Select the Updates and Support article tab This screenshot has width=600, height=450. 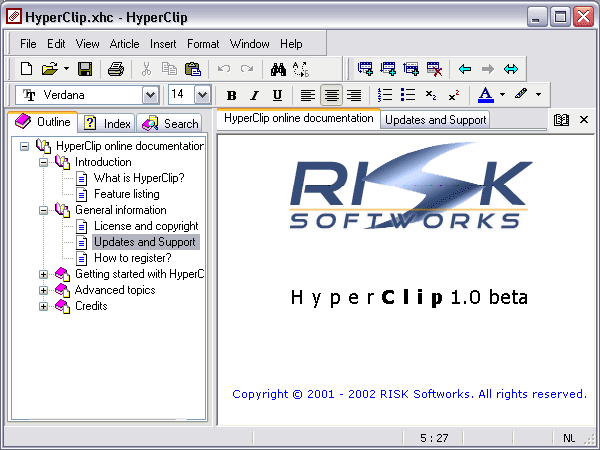point(435,120)
